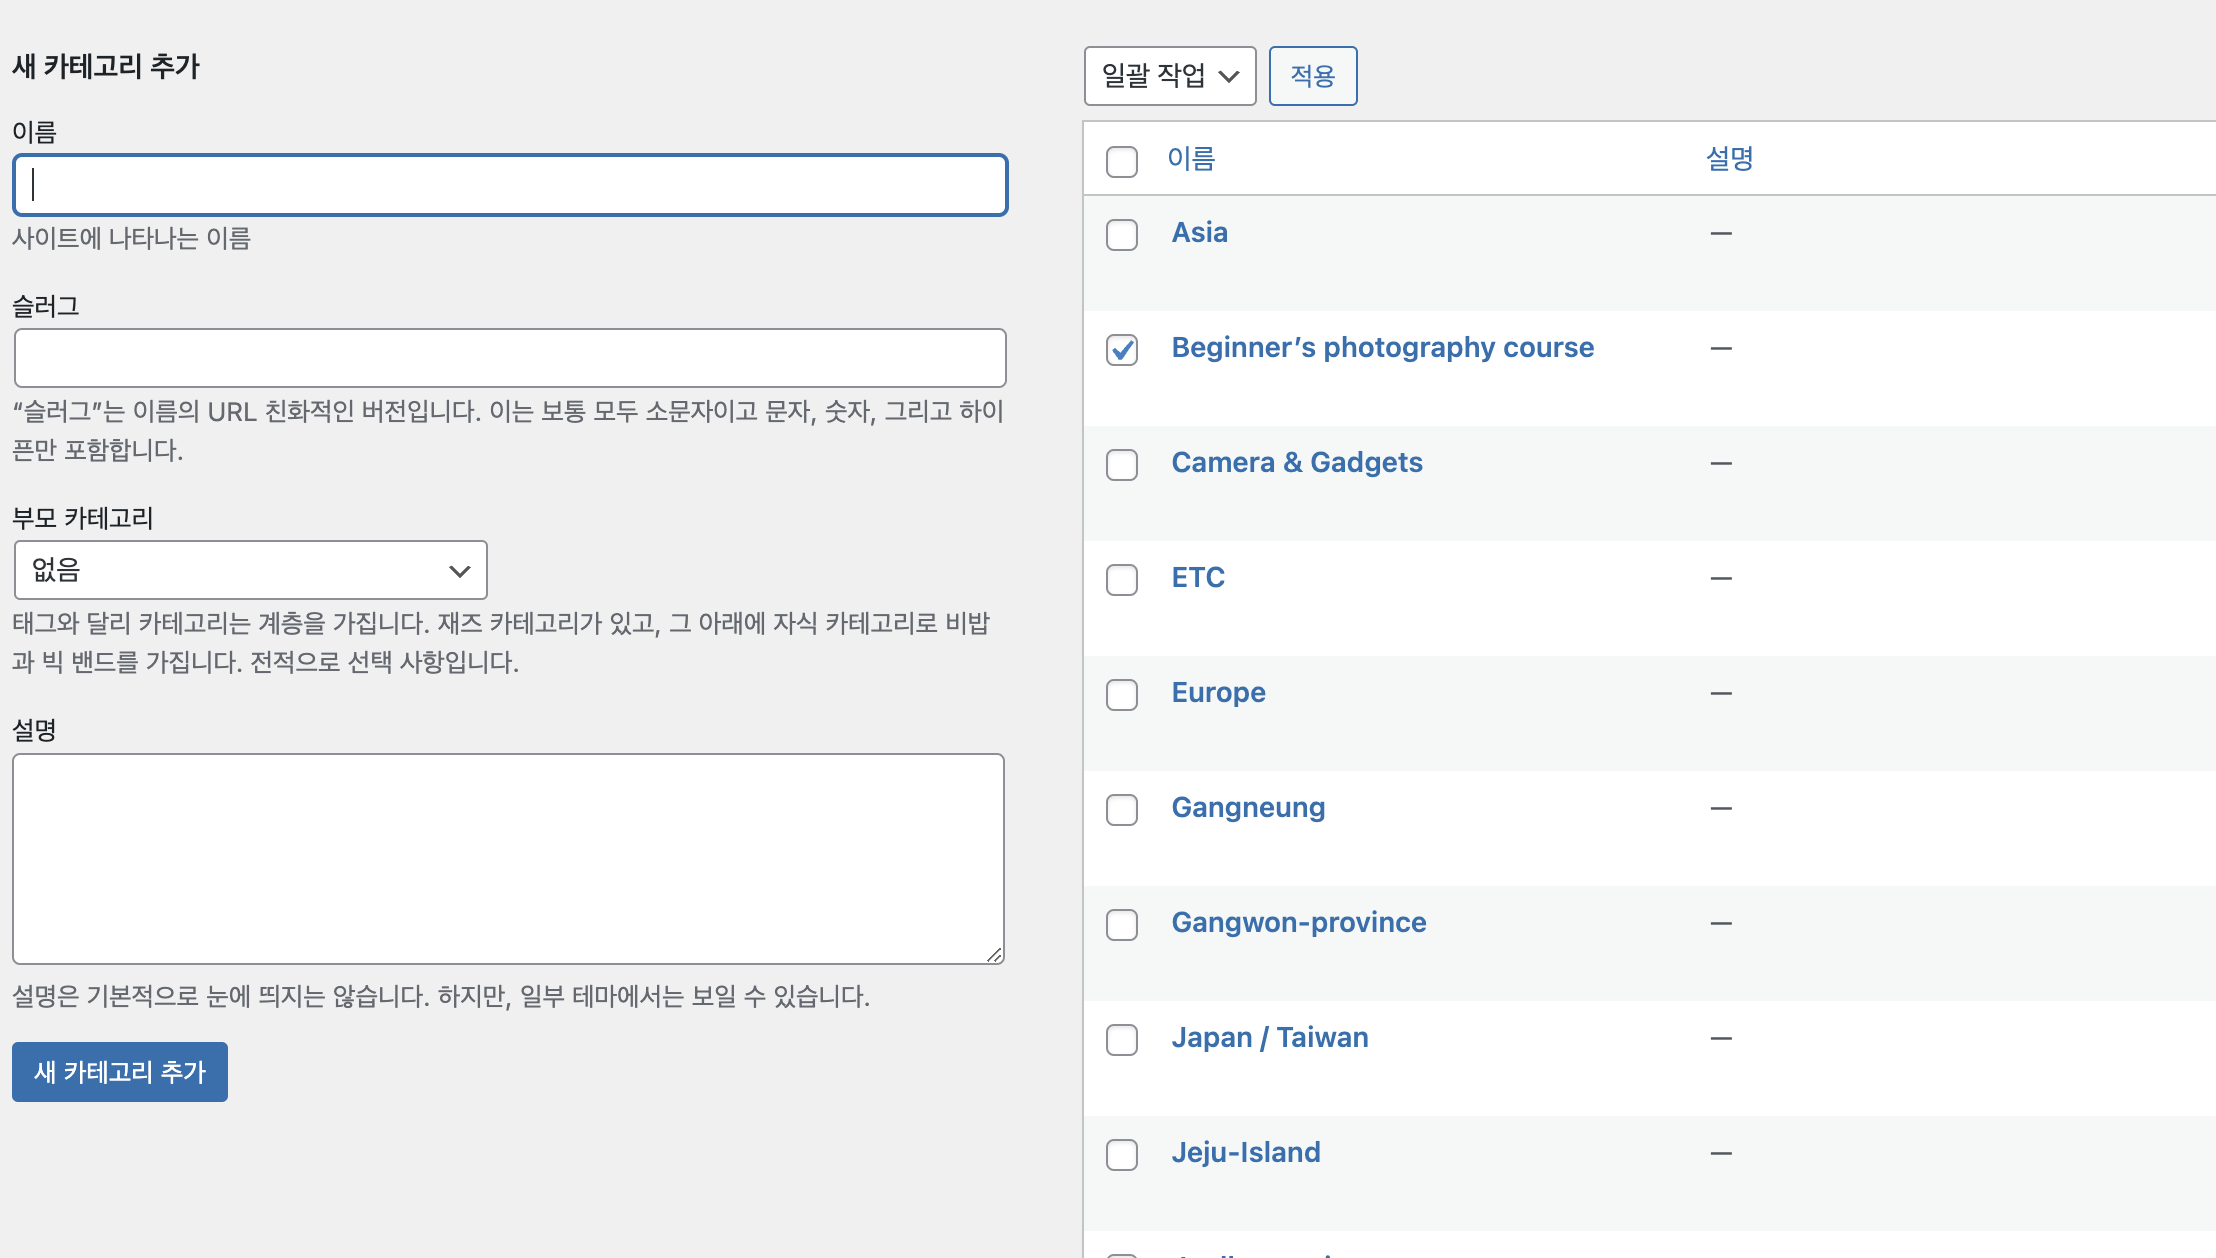Sort table by 설명 column header

1729,159
